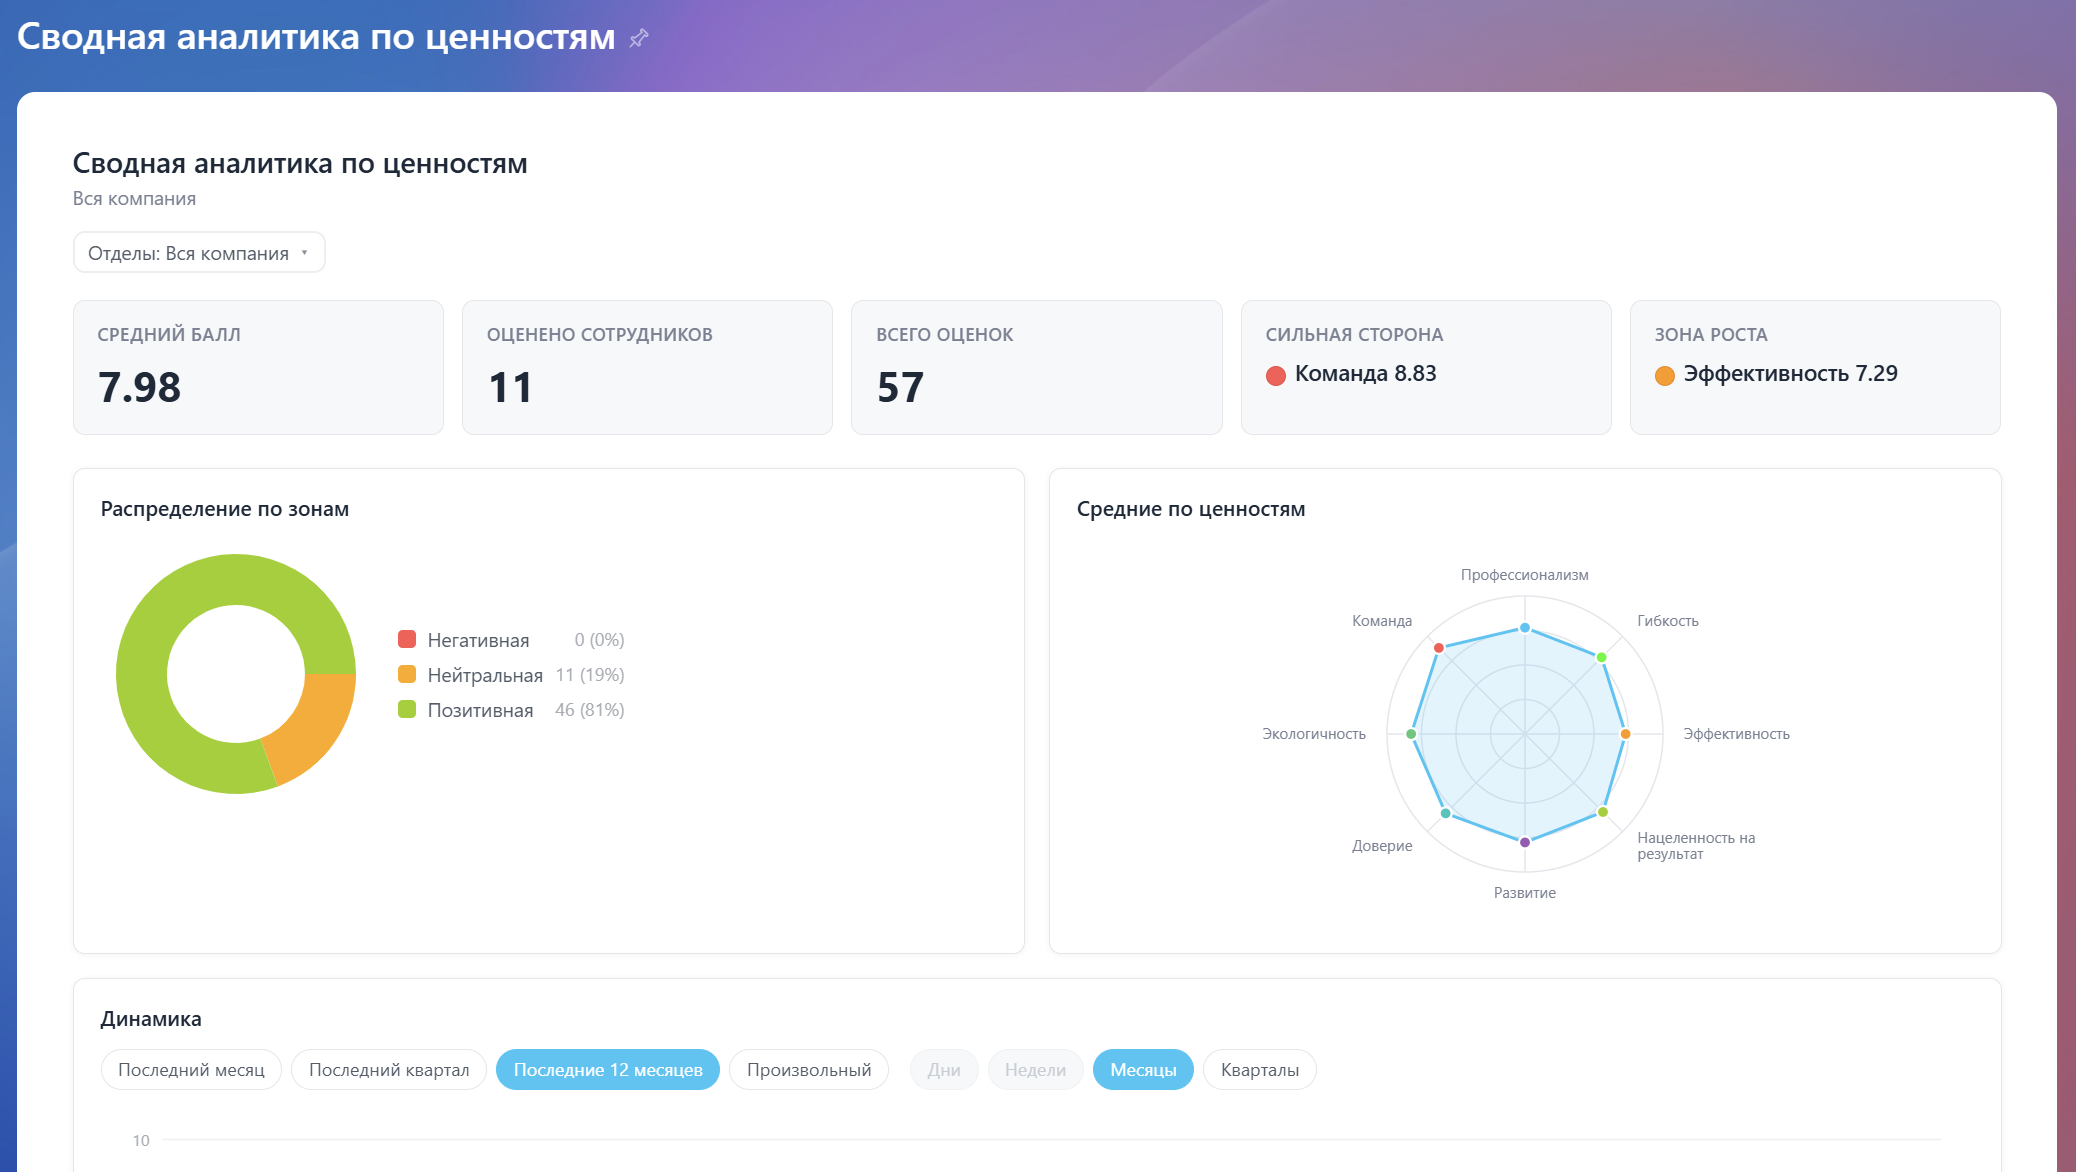Switch grouping to Месяцы
Viewport: 2076px width, 1172px height.
[x=1143, y=1070]
